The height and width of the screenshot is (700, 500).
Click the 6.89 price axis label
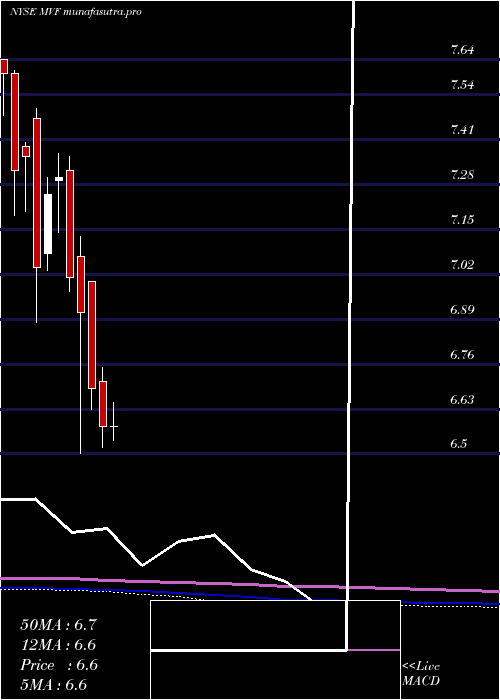tap(462, 309)
